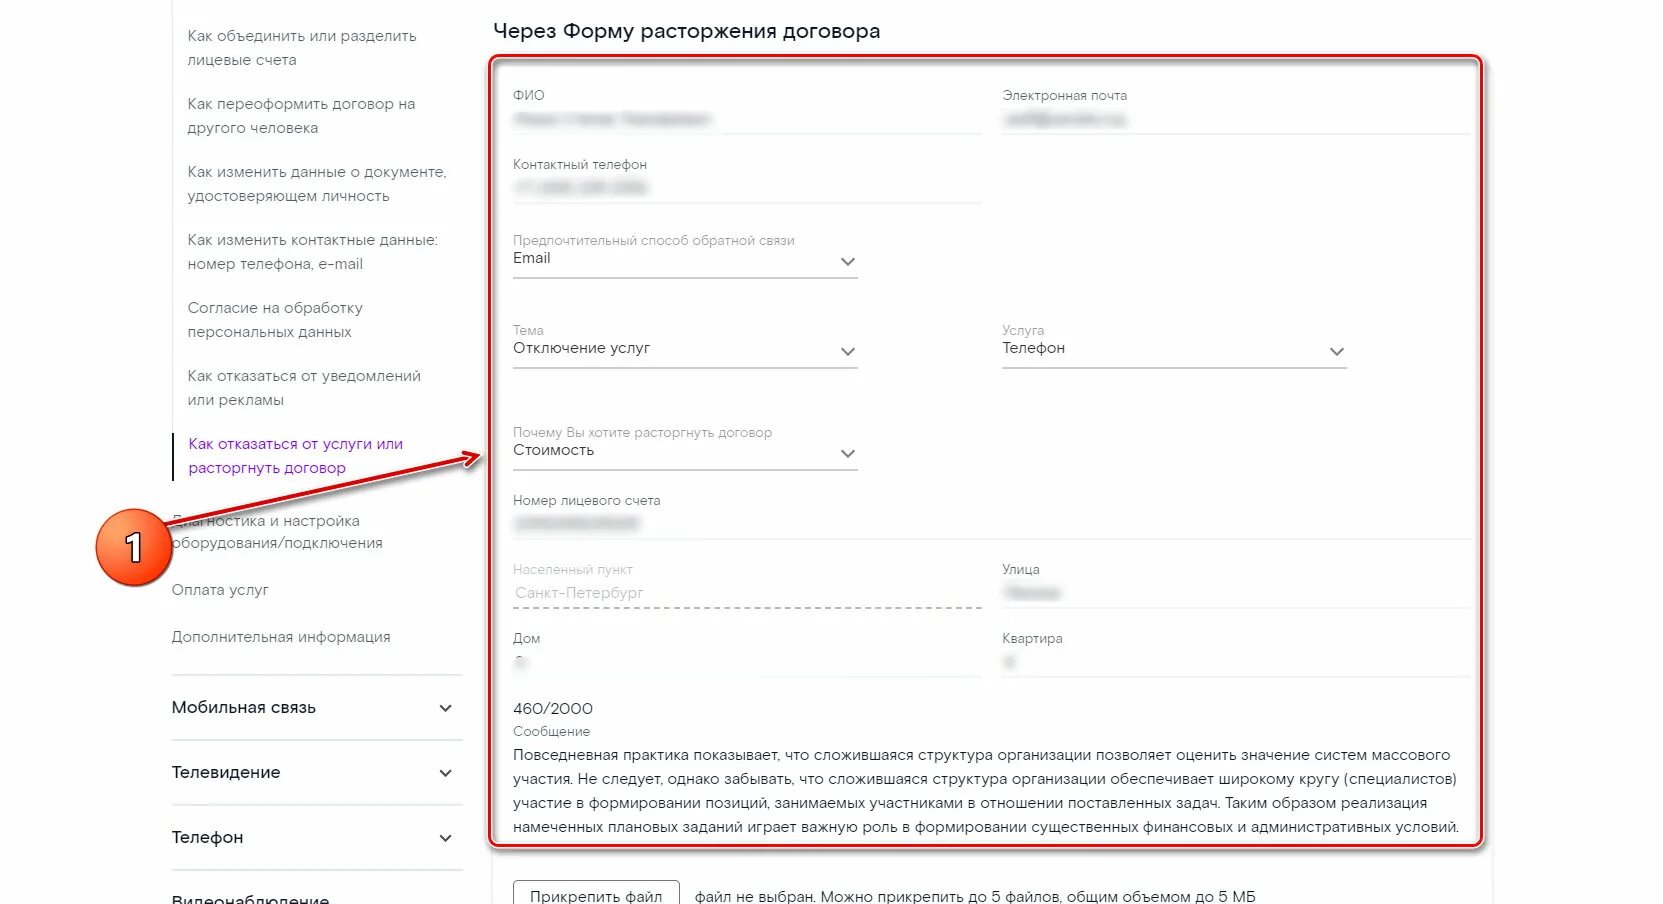
Task: Open Услуга dropdown showing Телефон
Action: (x=1174, y=348)
